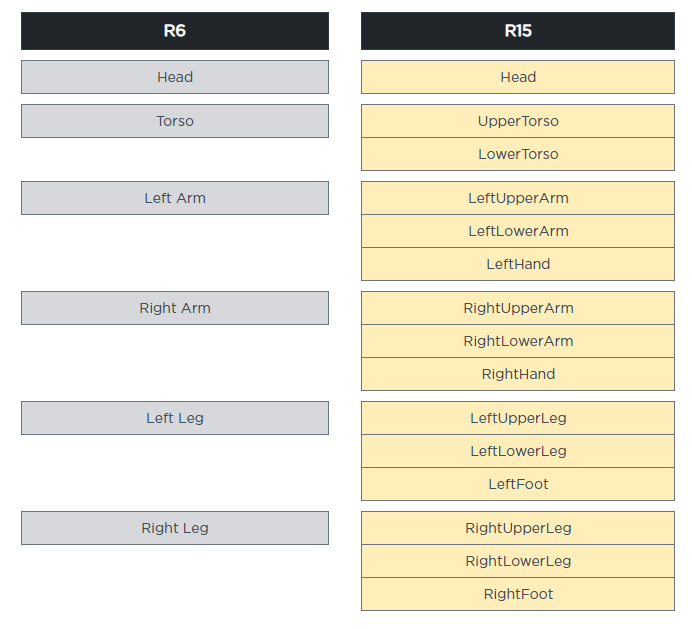This screenshot has height=629, width=692.
Task: Click the R15 column header
Action: coord(518,31)
